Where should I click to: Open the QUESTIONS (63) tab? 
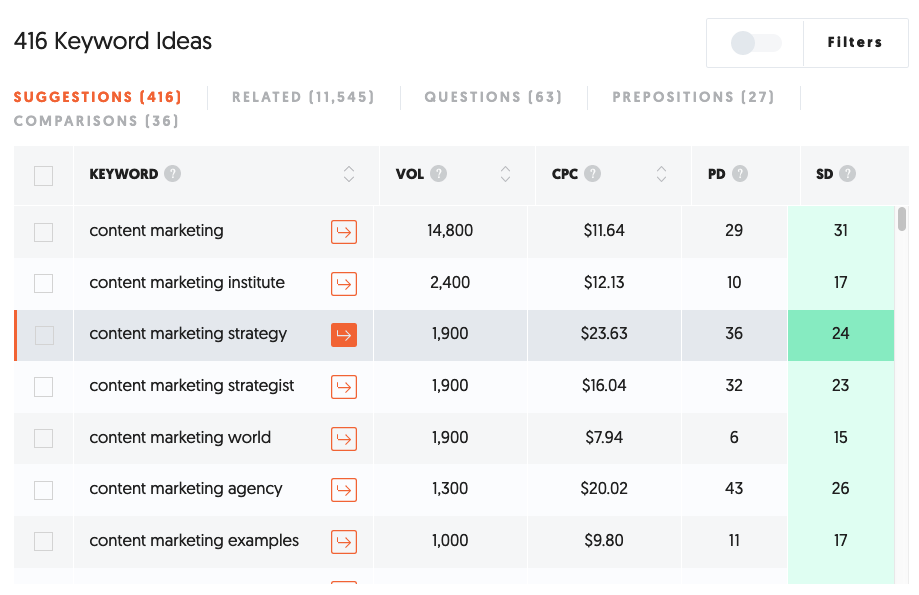point(493,97)
